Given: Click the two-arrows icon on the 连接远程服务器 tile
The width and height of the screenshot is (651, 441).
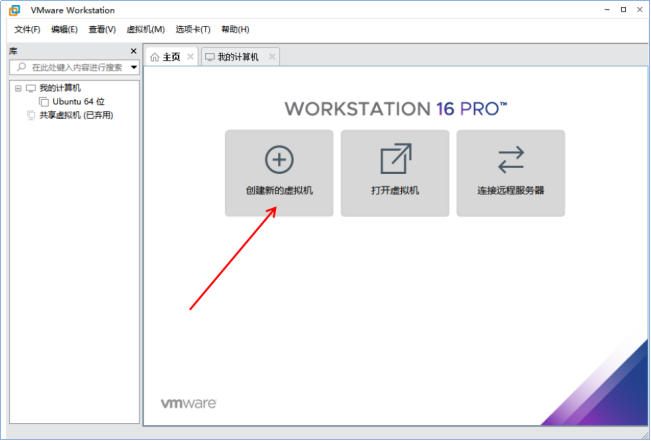Looking at the screenshot, I should 511,159.
